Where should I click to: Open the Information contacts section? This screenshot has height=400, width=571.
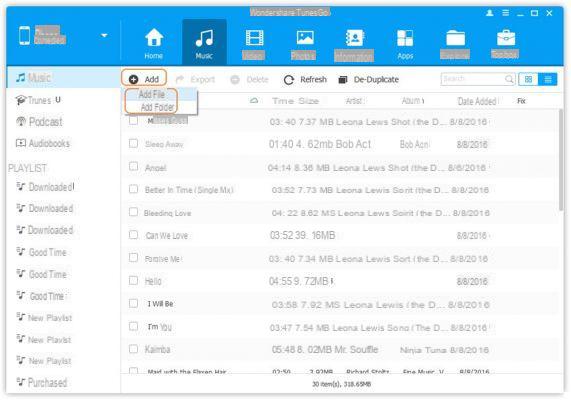(354, 44)
